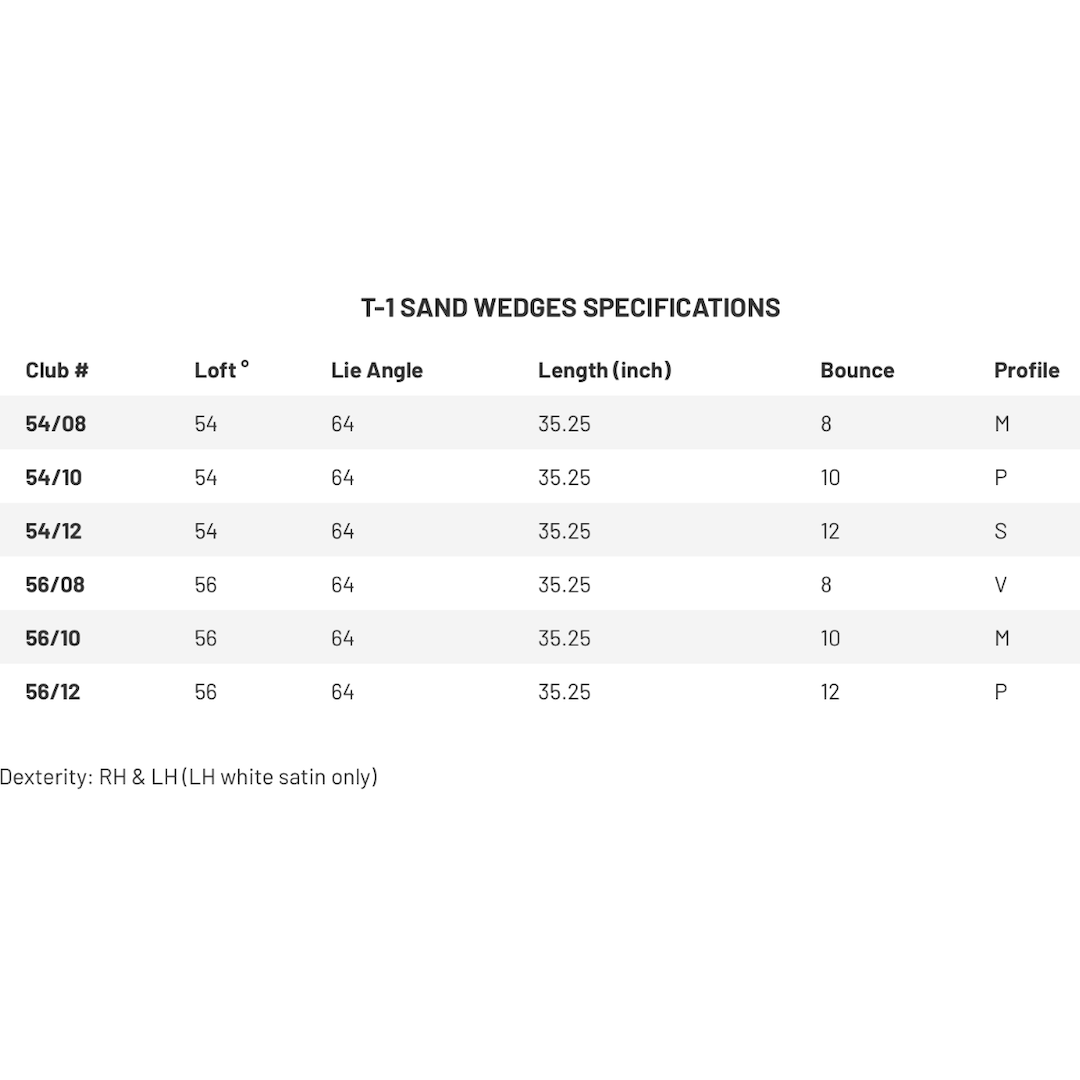This screenshot has width=1080, height=1080.
Task: Click the lie angle 64 in 56/10 row
Action: (x=342, y=638)
